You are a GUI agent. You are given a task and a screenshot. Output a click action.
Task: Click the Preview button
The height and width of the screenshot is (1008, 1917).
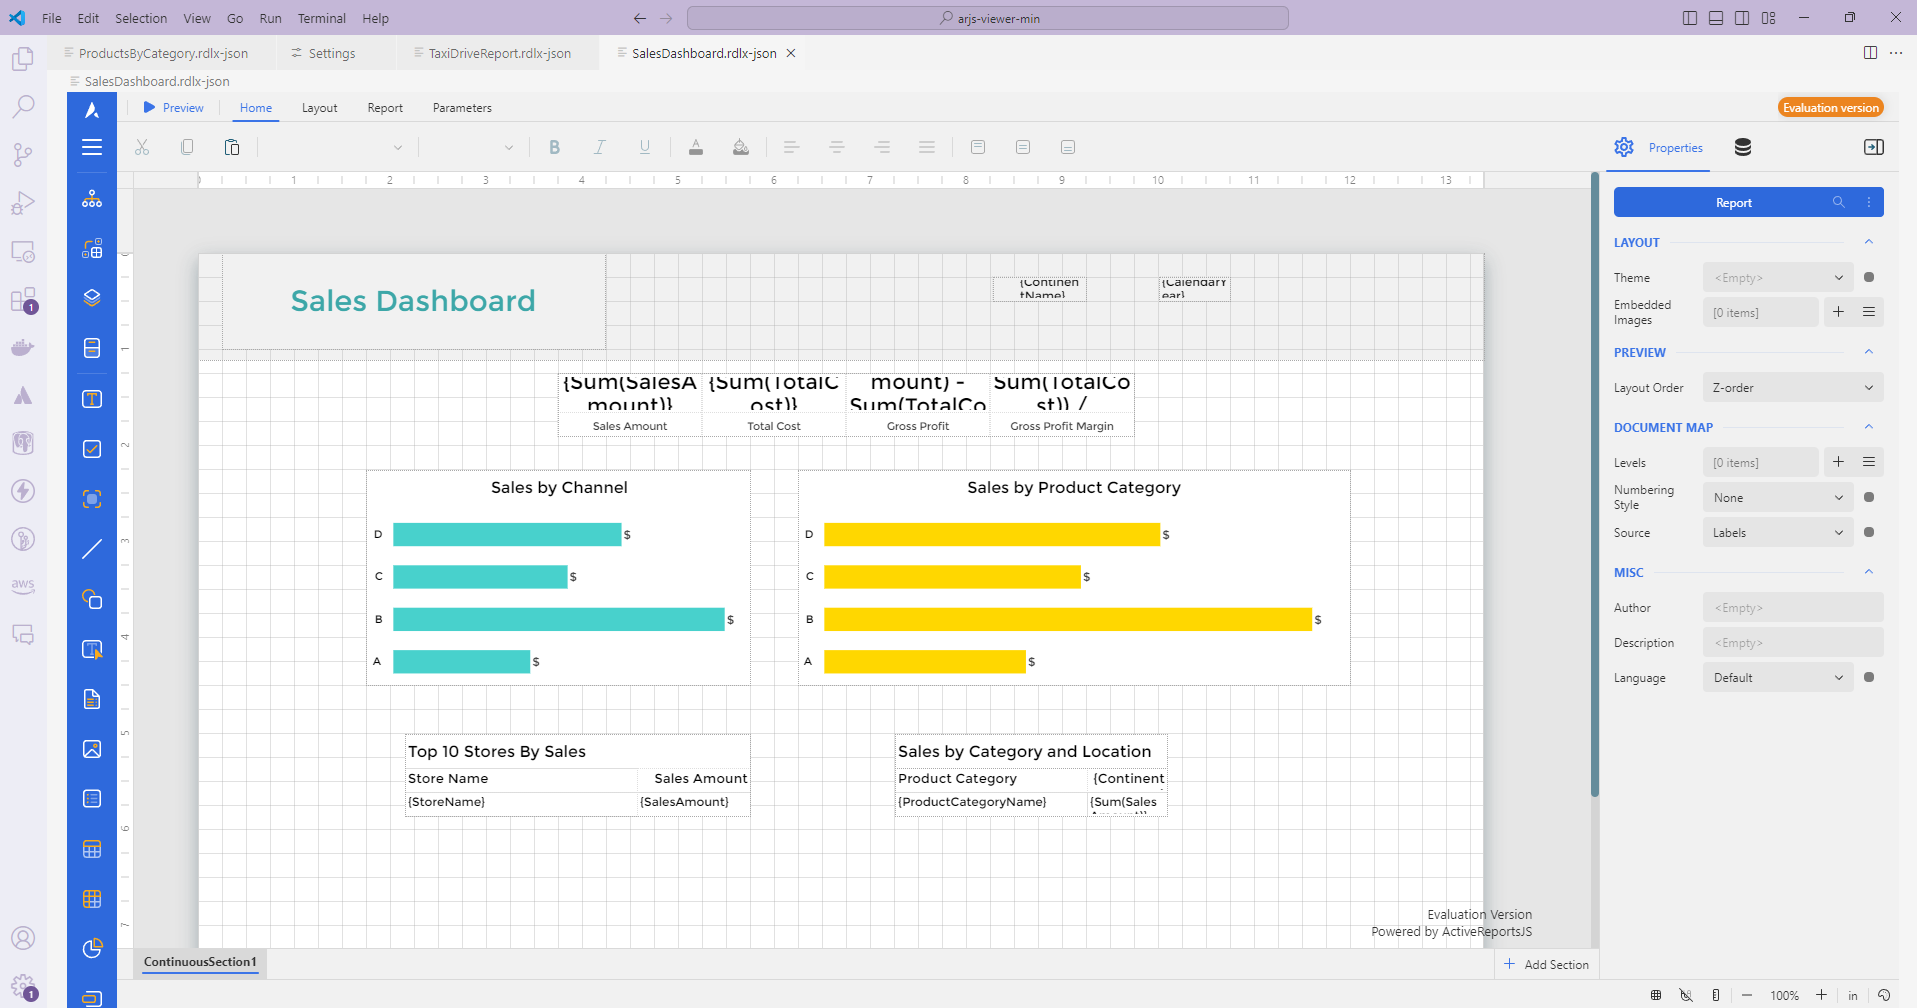[173, 108]
